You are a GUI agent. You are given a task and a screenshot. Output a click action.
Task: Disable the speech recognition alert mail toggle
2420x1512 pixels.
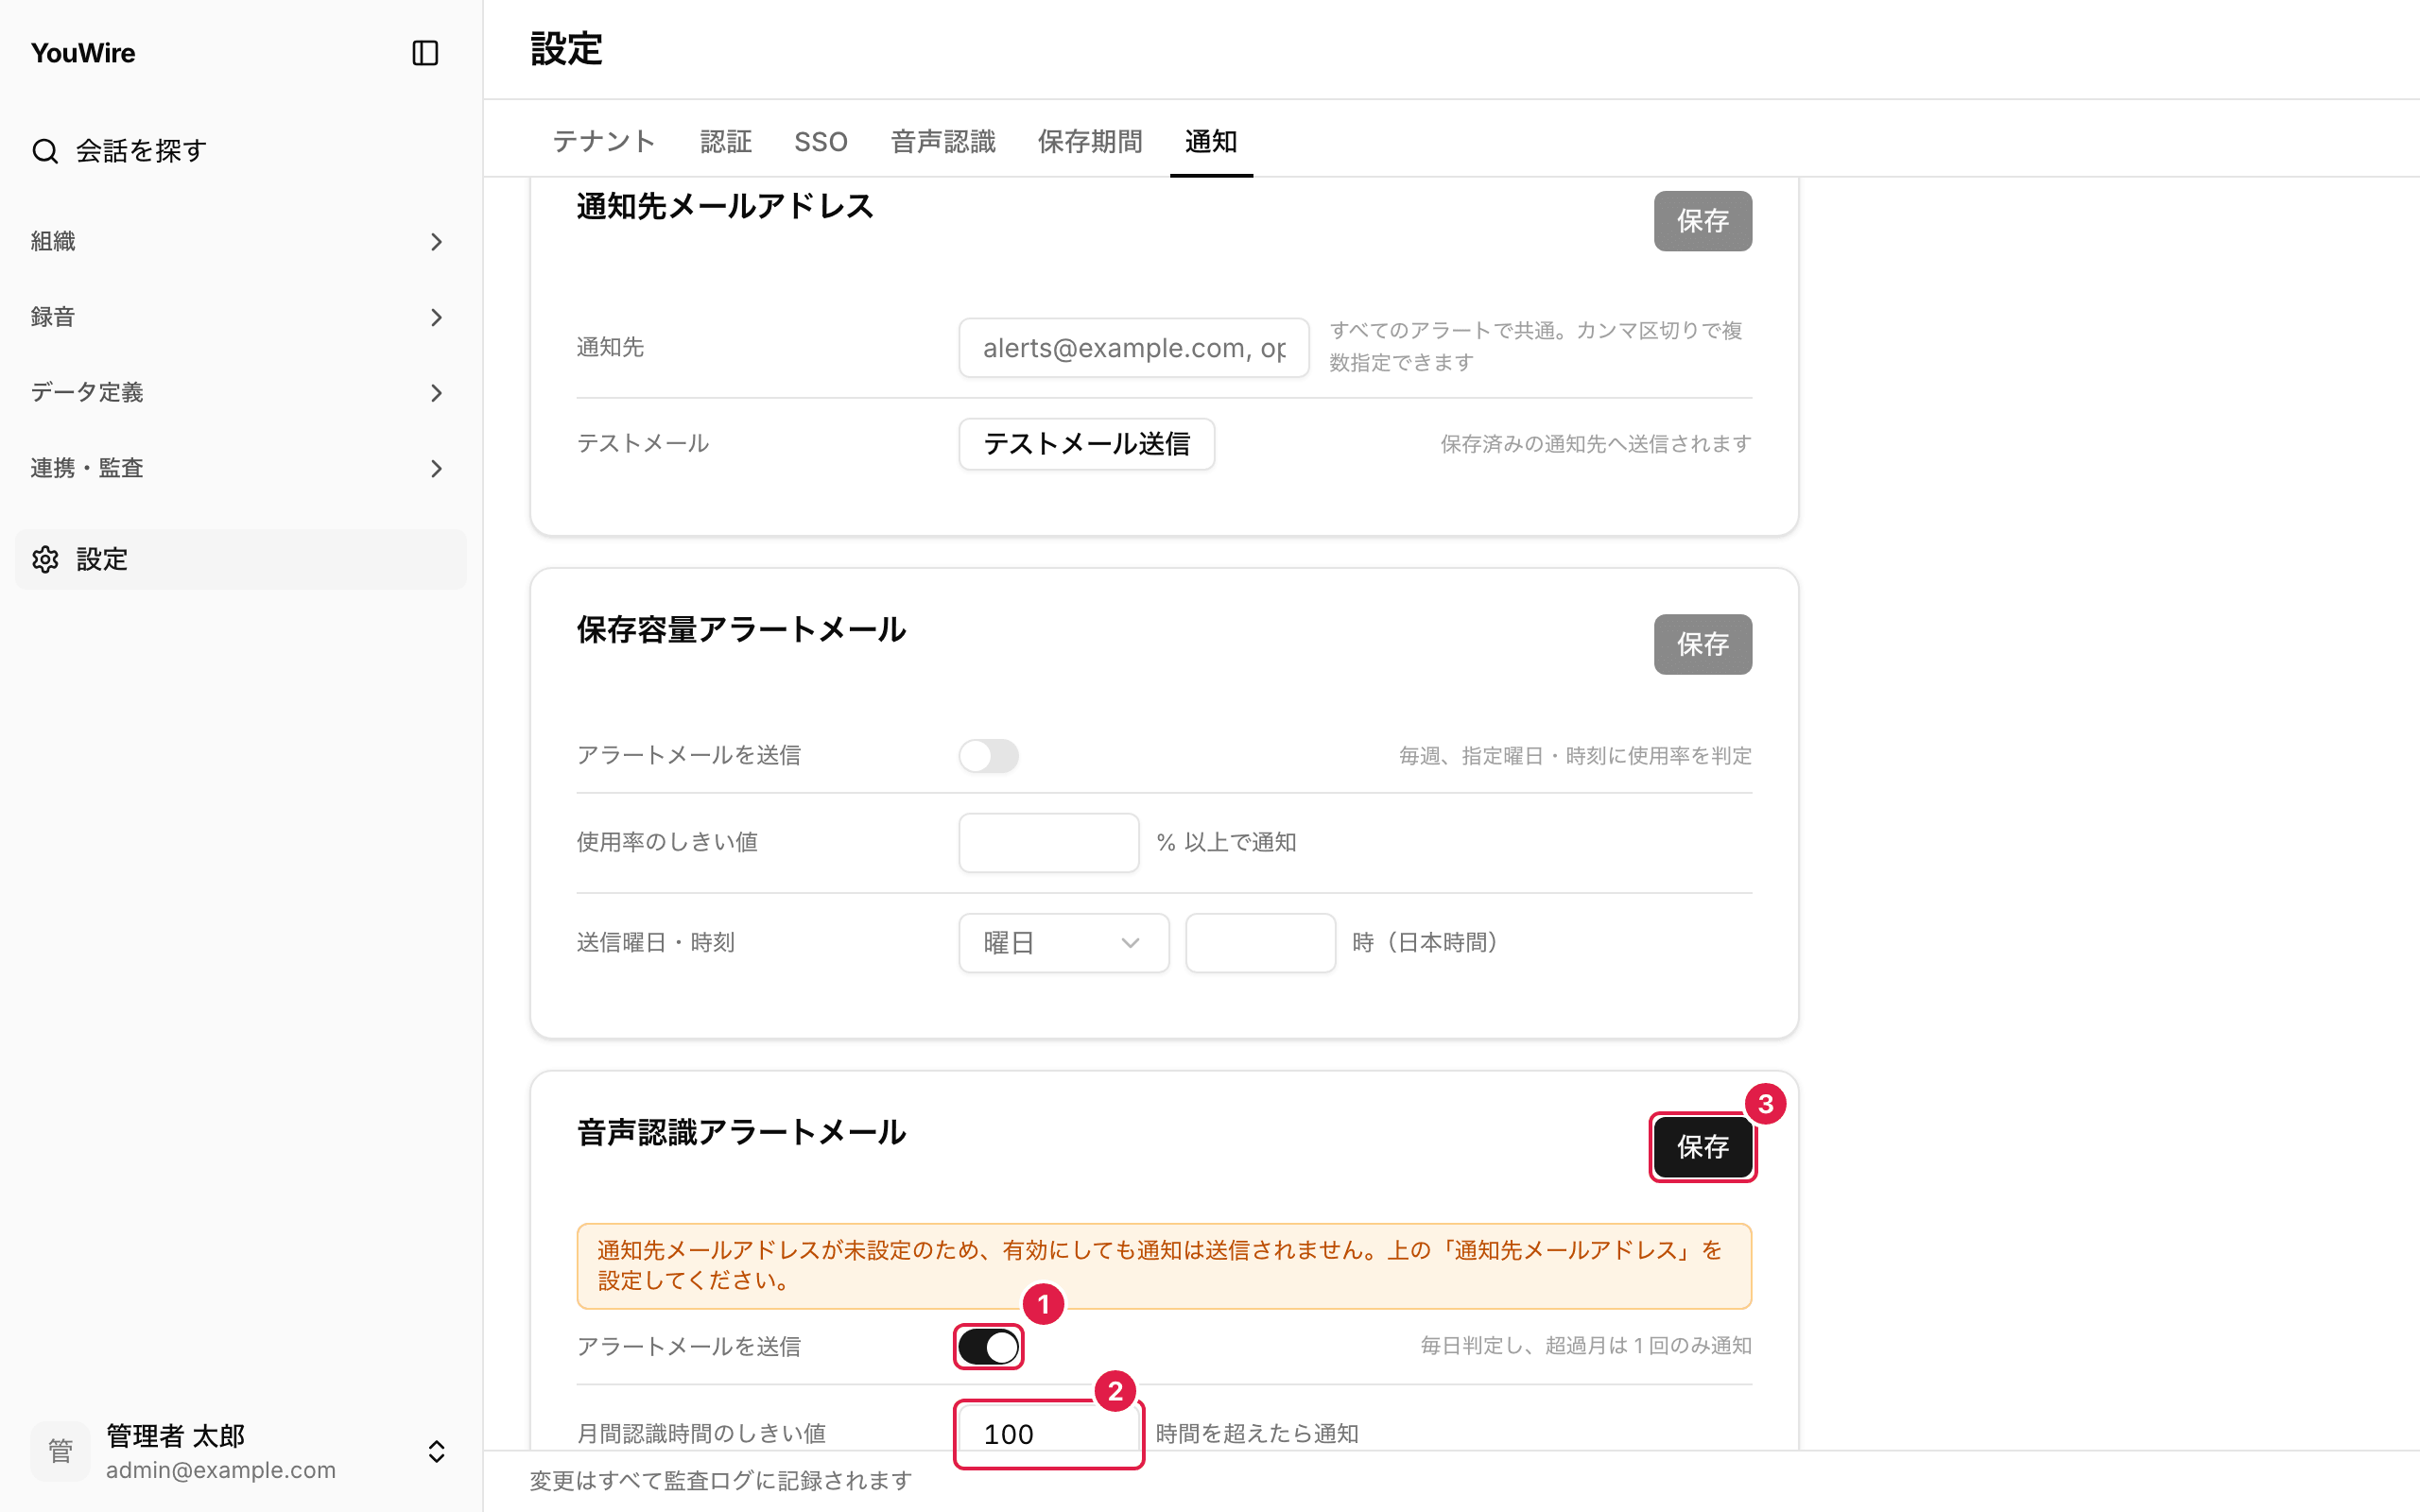(x=989, y=1347)
